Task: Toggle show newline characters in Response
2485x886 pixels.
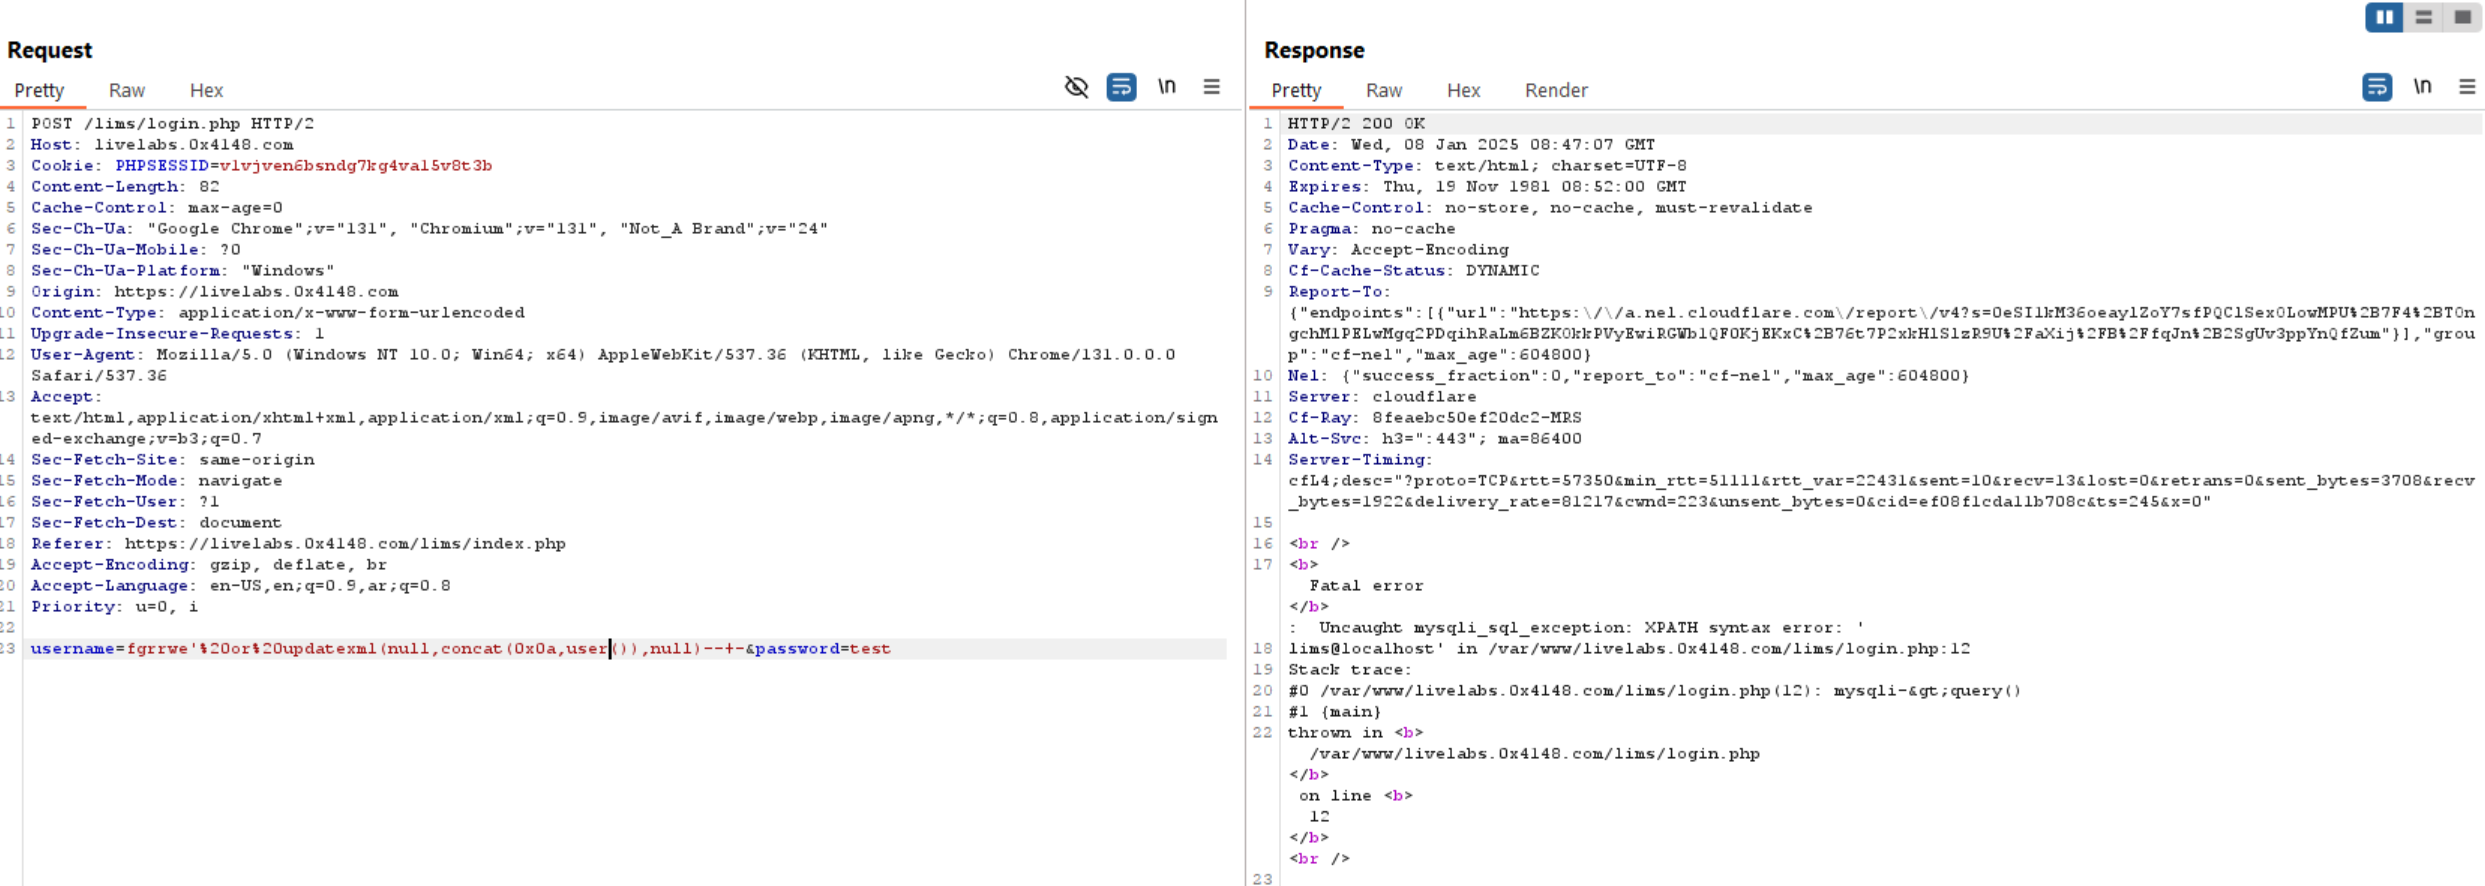Action: click(2422, 87)
